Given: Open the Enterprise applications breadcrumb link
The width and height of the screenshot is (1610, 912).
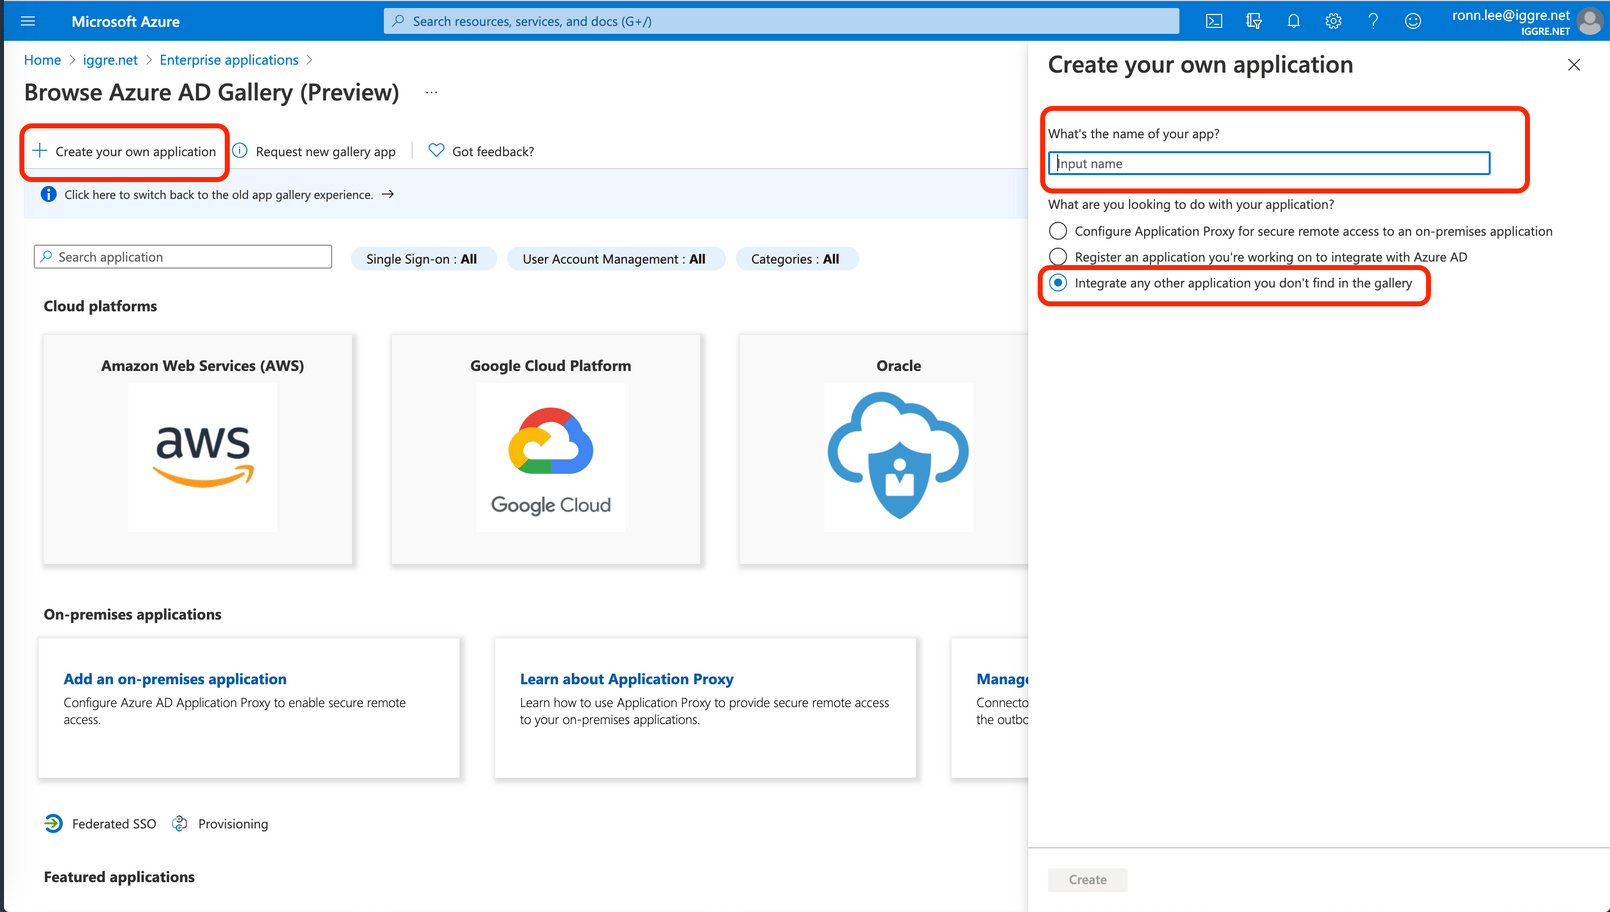Looking at the screenshot, I should pyautogui.click(x=229, y=60).
